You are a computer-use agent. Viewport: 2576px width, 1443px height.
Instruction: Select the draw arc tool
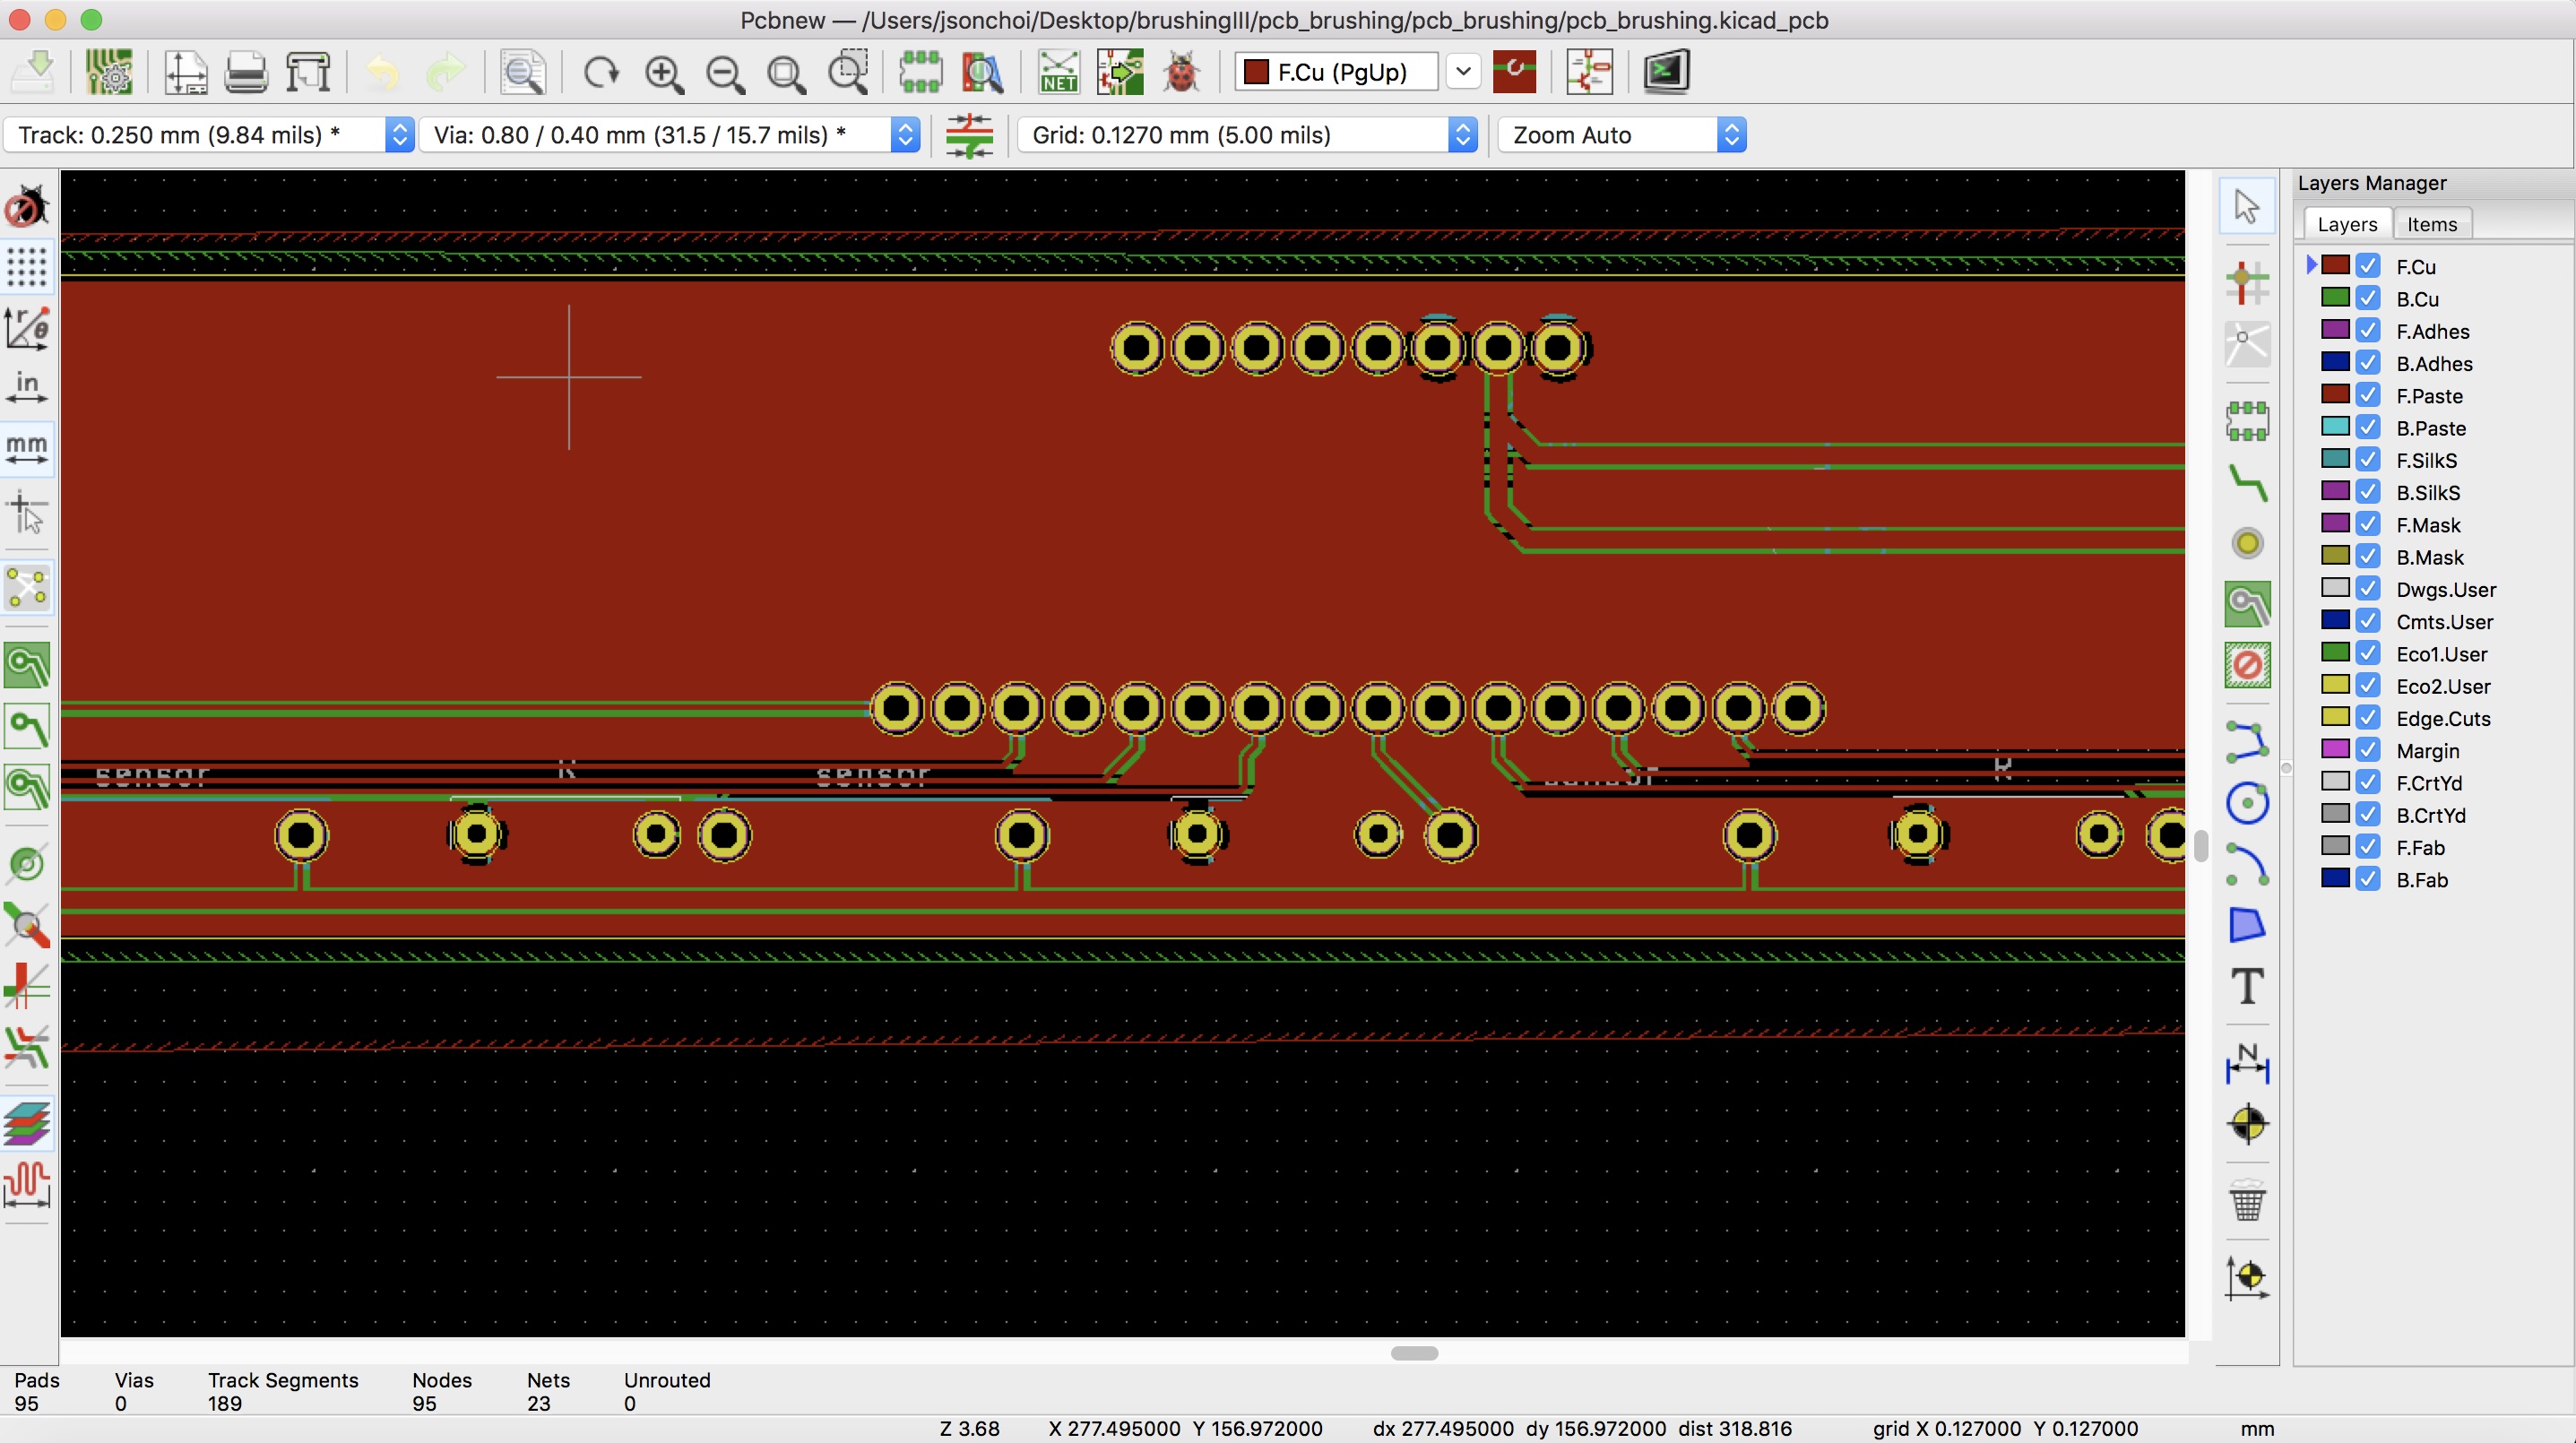[2247, 864]
